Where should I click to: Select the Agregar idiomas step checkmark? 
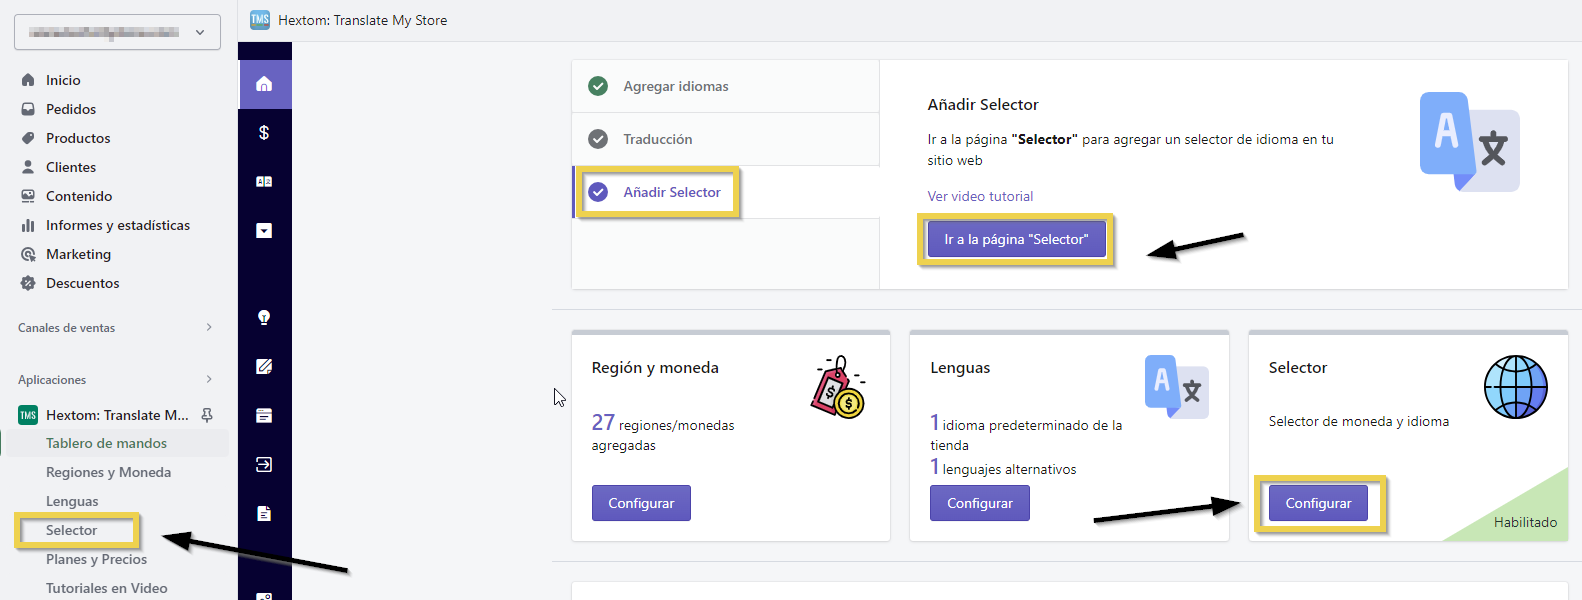click(598, 87)
